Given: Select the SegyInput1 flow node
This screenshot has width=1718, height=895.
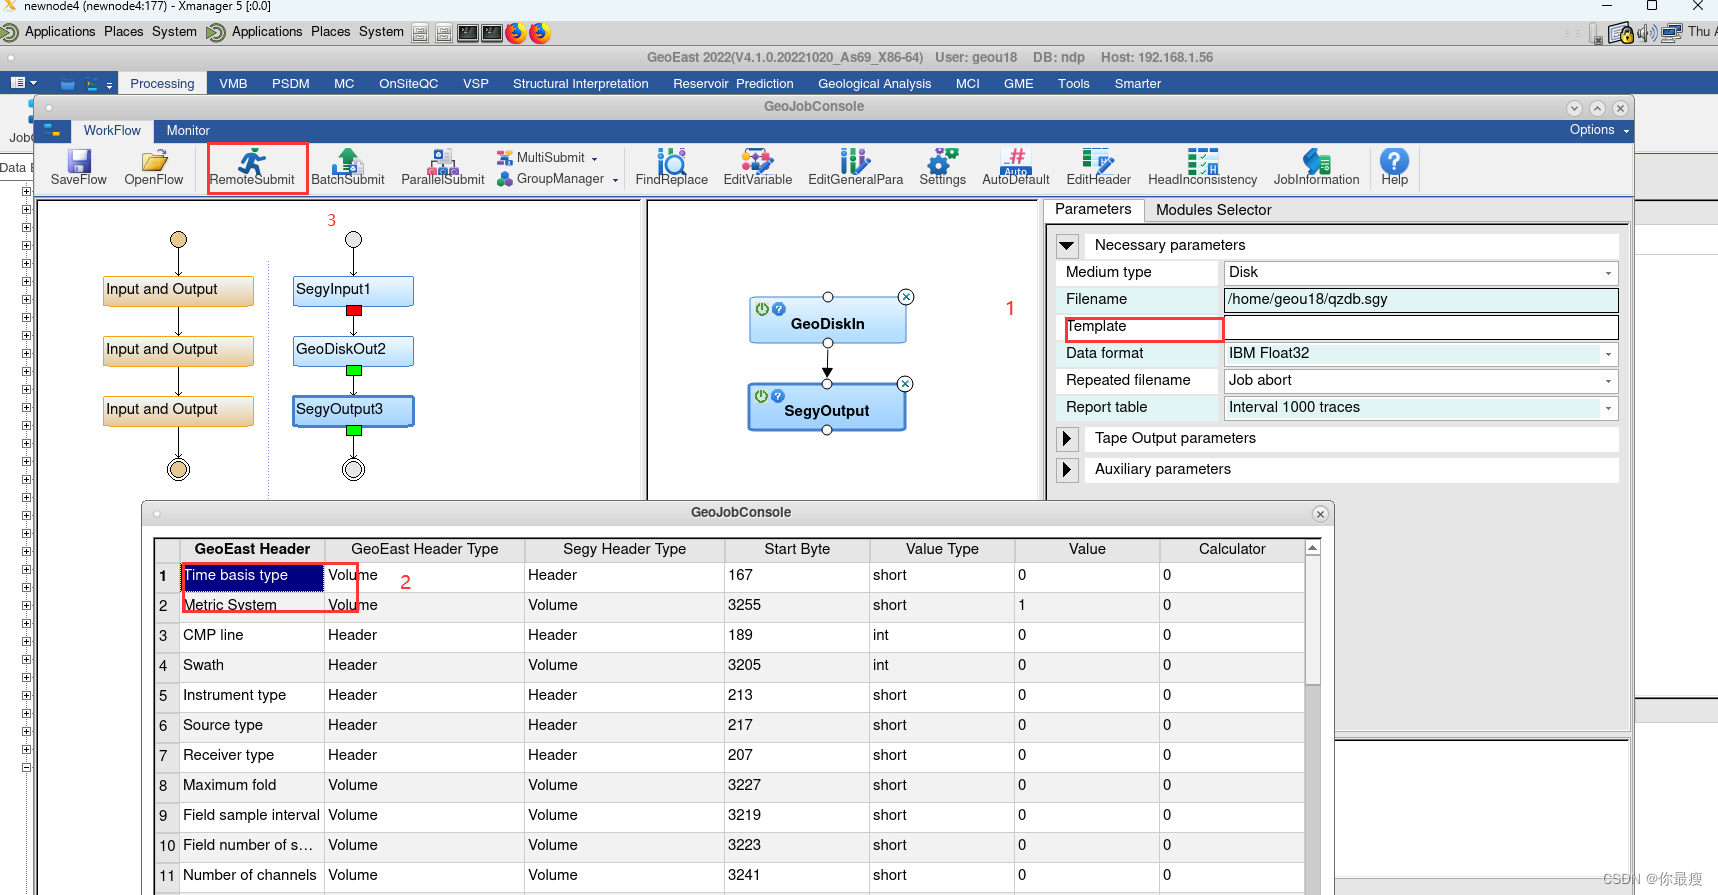Looking at the screenshot, I should coord(353,290).
